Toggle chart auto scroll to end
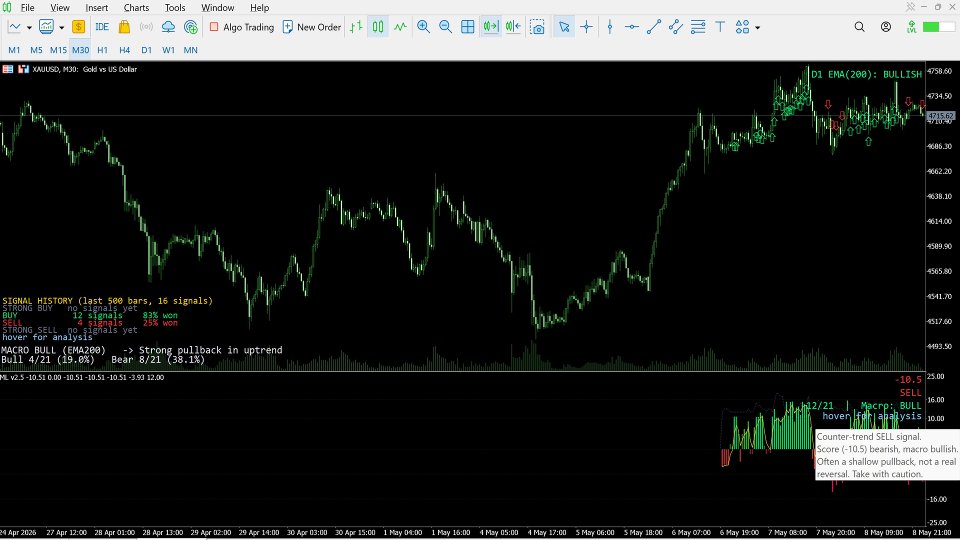Screen dimensions: 960x540 coord(490,27)
